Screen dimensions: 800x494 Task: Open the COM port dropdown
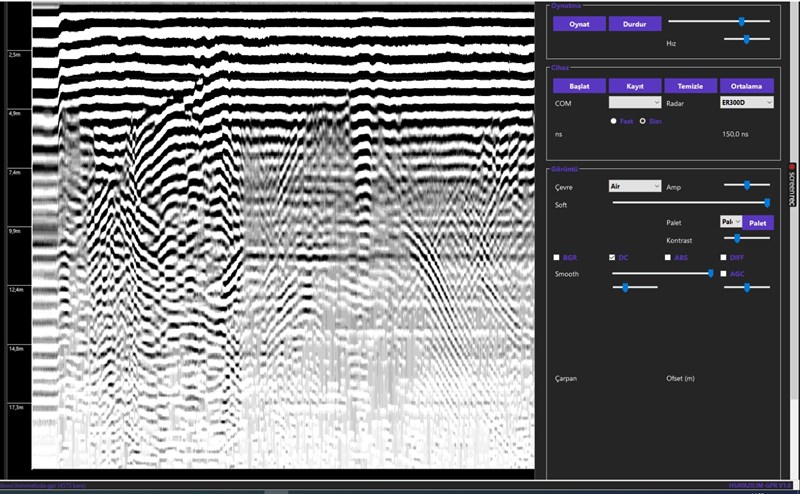[635, 102]
